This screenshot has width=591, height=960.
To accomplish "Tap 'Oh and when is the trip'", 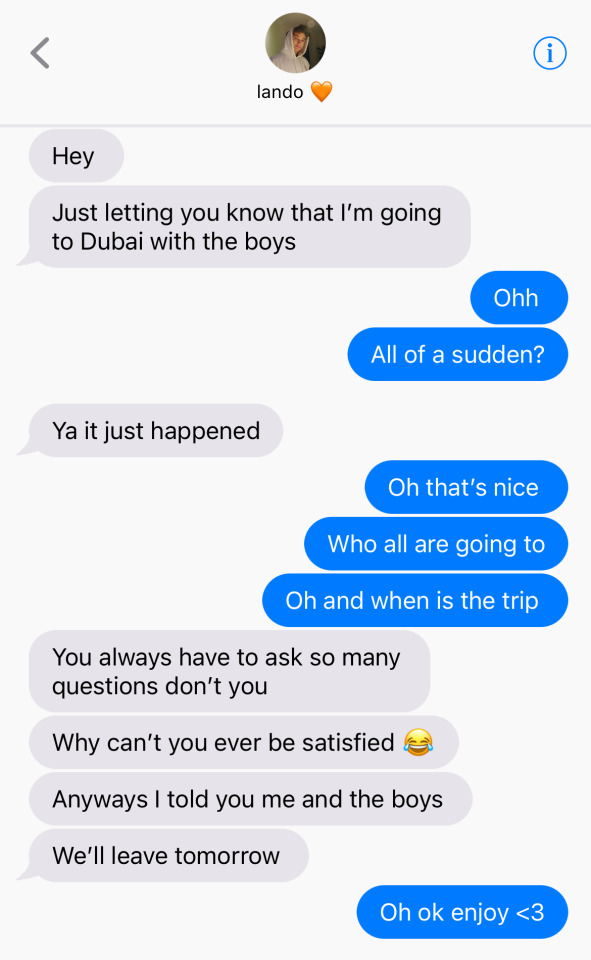I will (415, 600).
